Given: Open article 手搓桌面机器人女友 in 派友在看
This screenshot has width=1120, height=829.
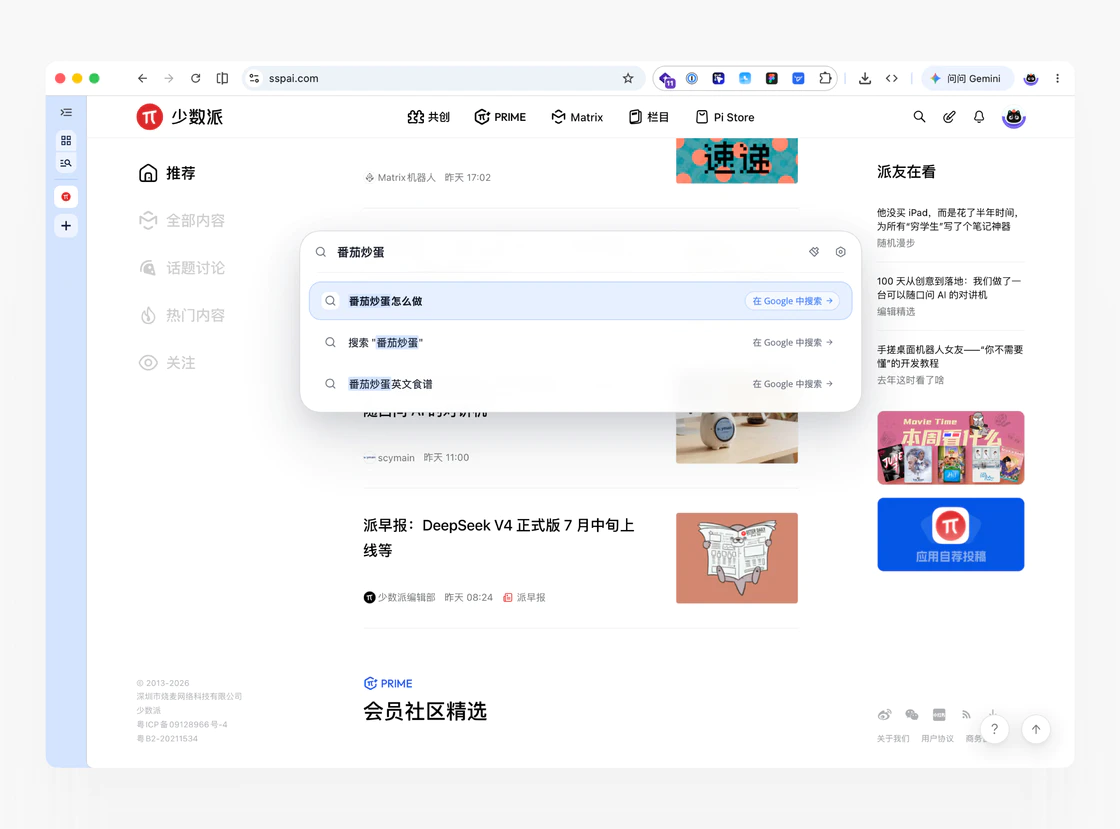Looking at the screenshot, I should [x=950, y=356].
